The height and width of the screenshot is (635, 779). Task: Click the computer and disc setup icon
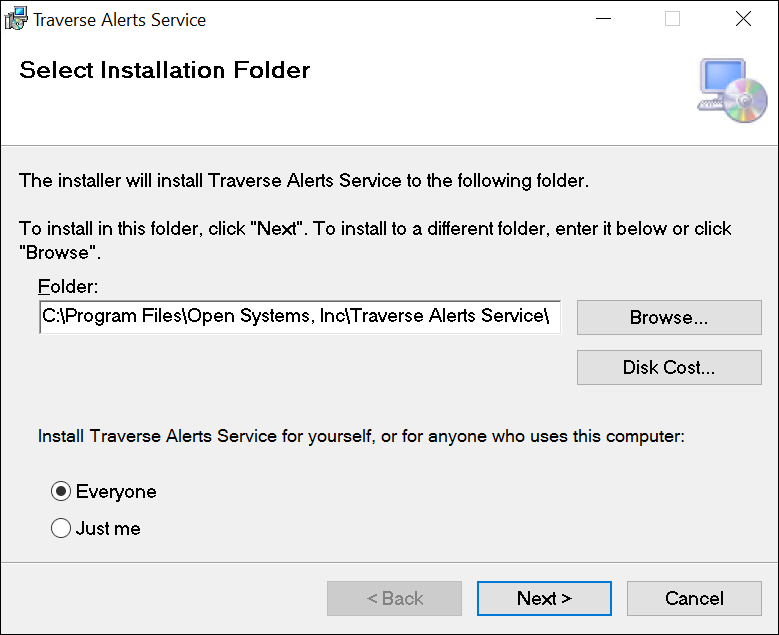[732, 90]
